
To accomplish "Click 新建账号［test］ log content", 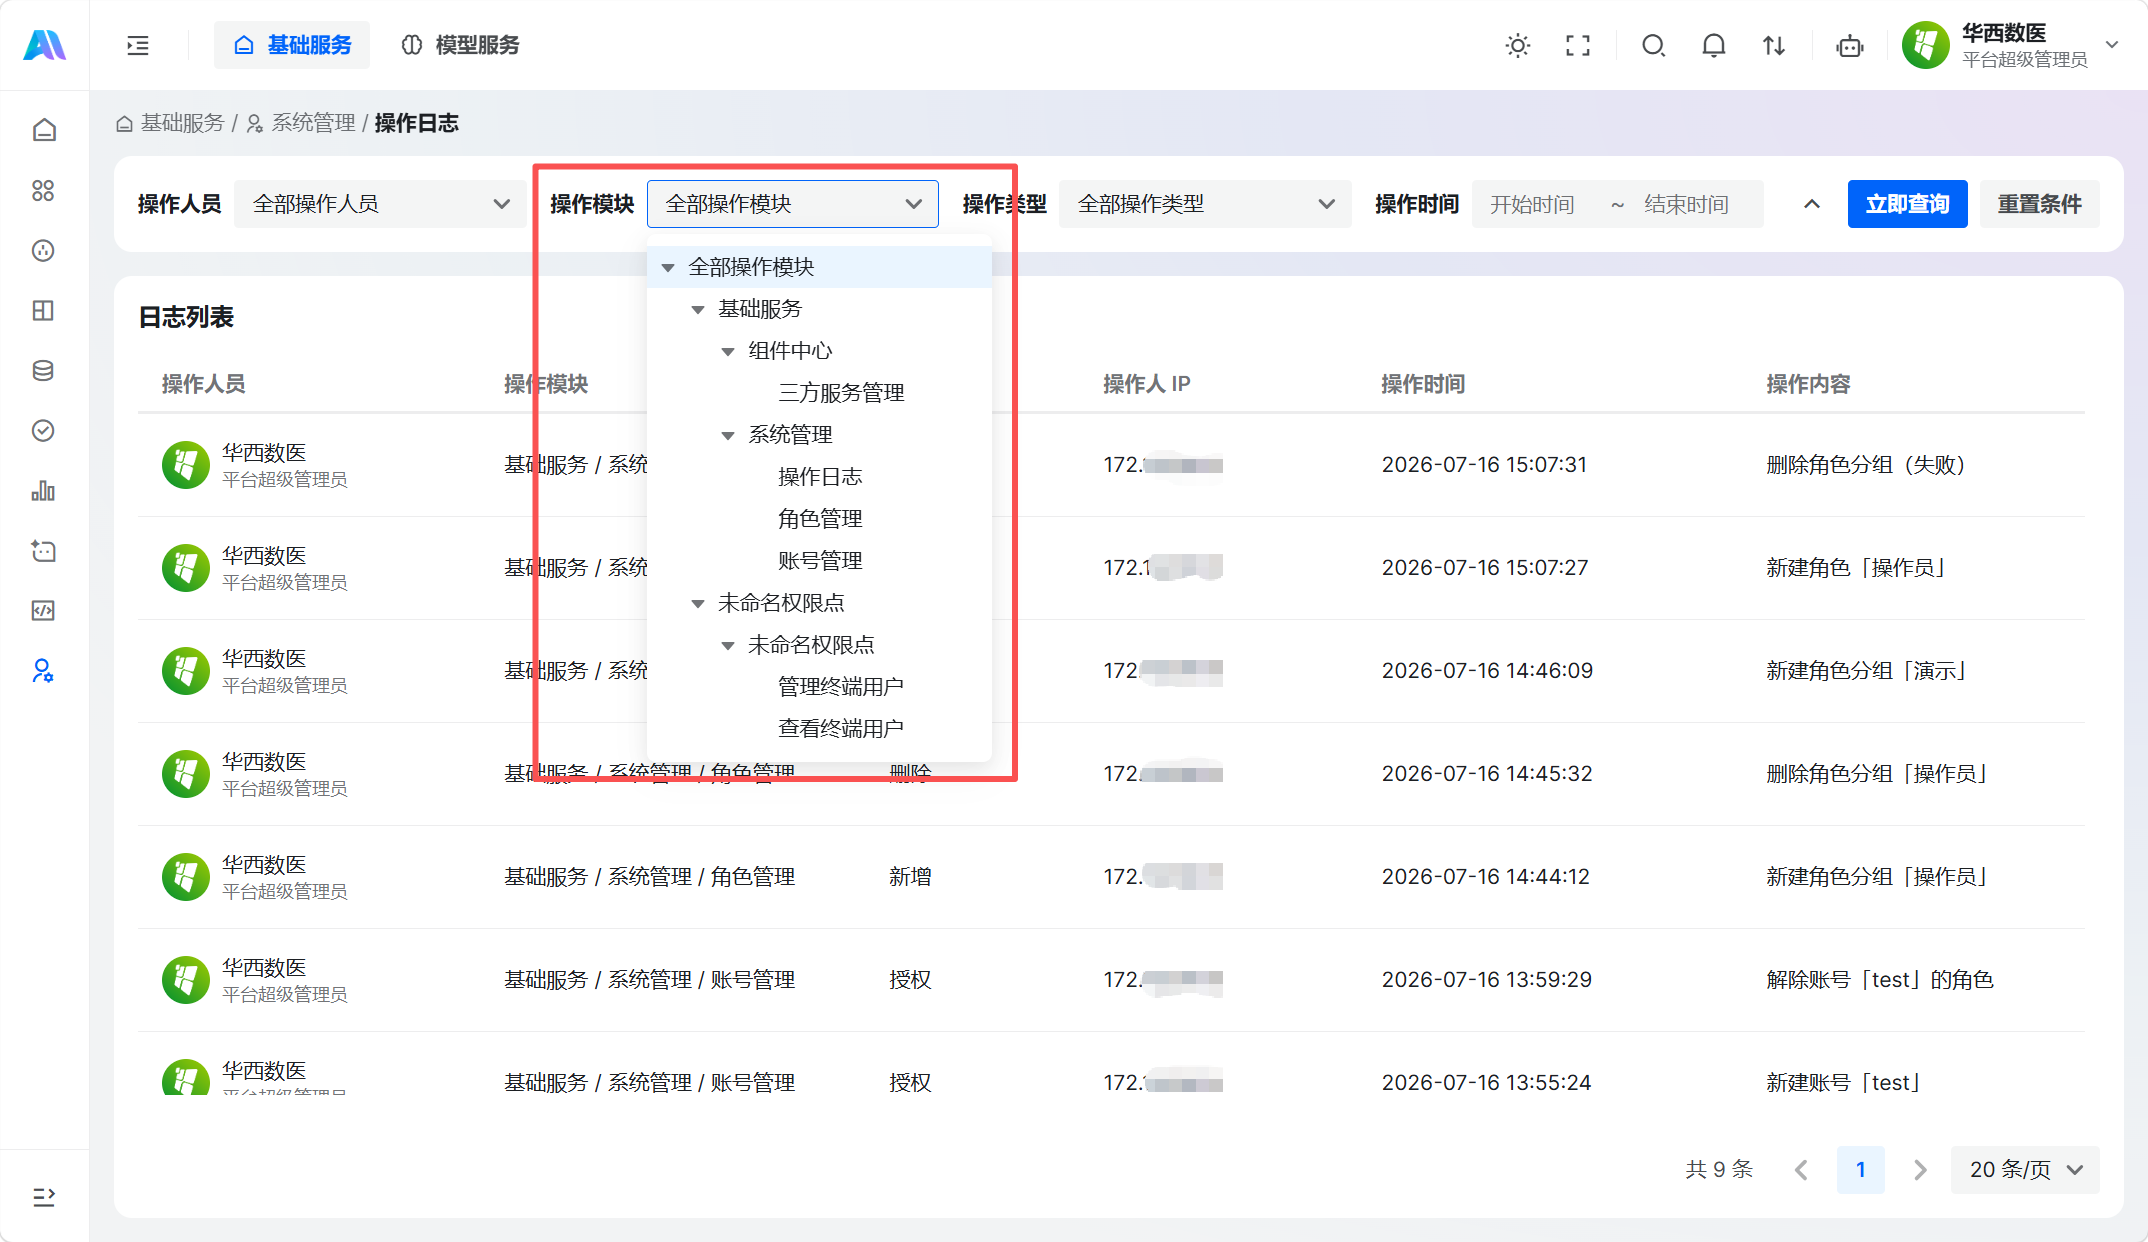I will click(x=1843, y=1083).
